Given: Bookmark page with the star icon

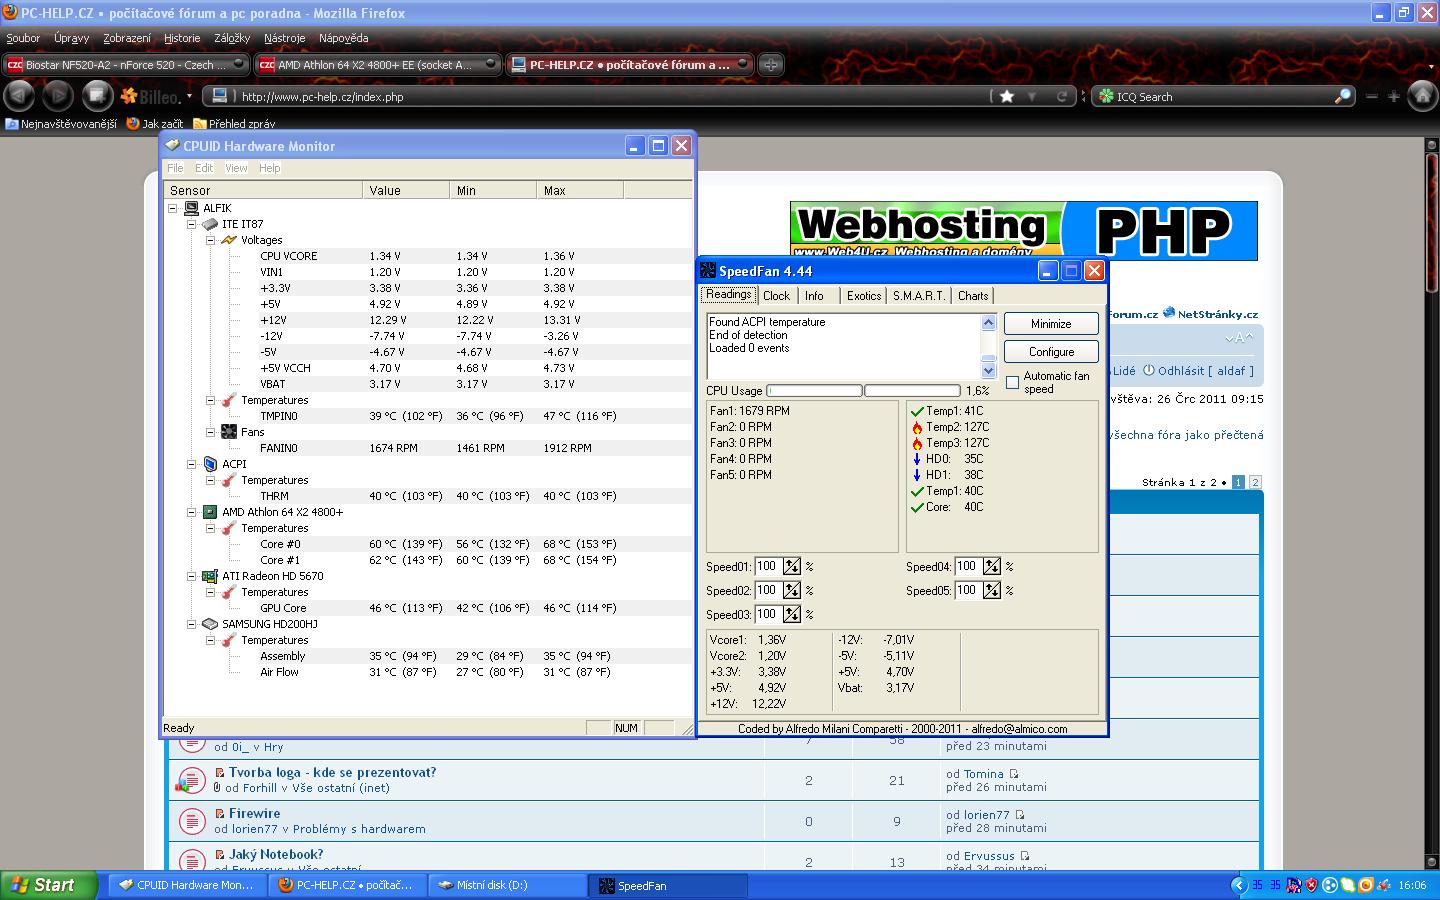Looking at the screenshot, I should (x=1007, y=96).
